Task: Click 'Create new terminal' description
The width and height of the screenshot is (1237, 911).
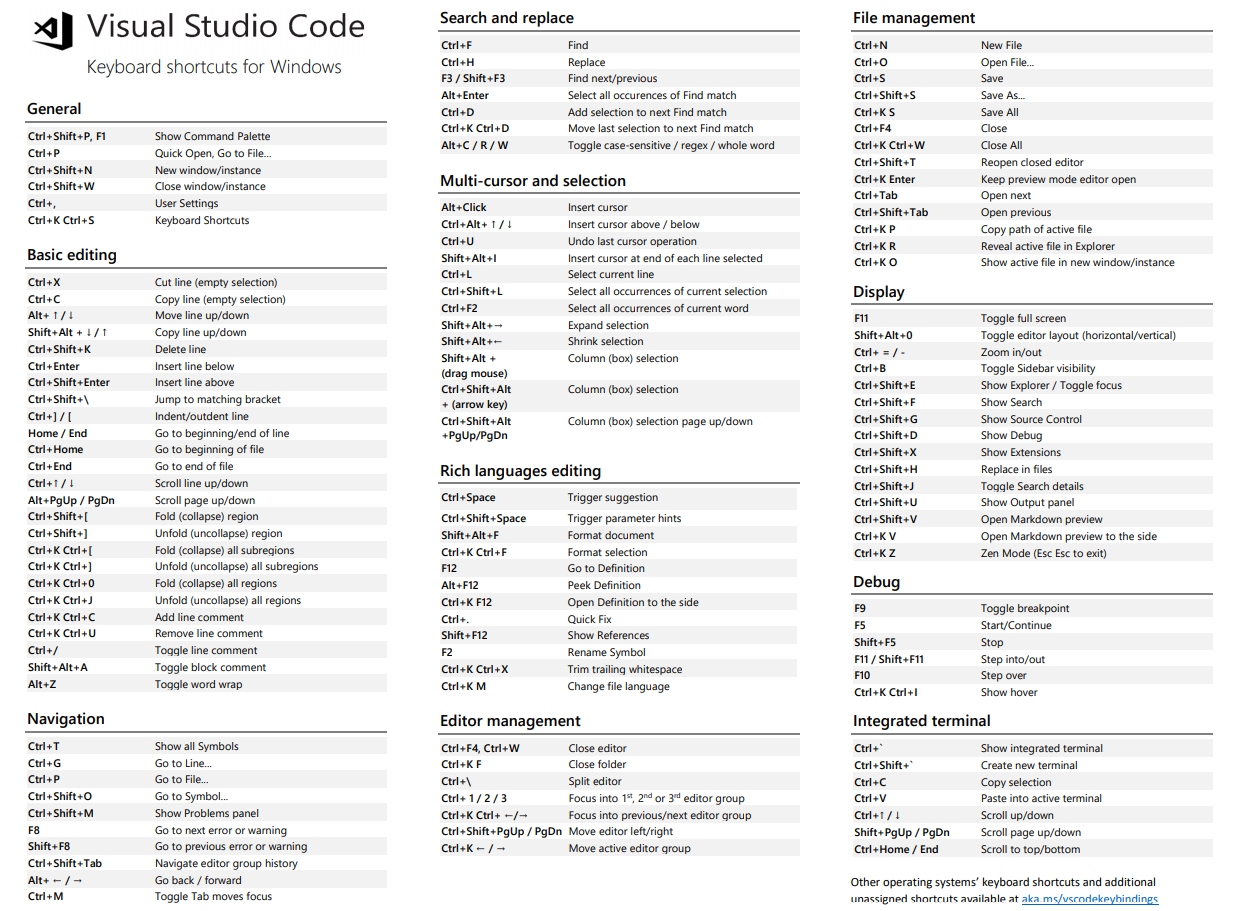Action: [x=1029, y=765]
